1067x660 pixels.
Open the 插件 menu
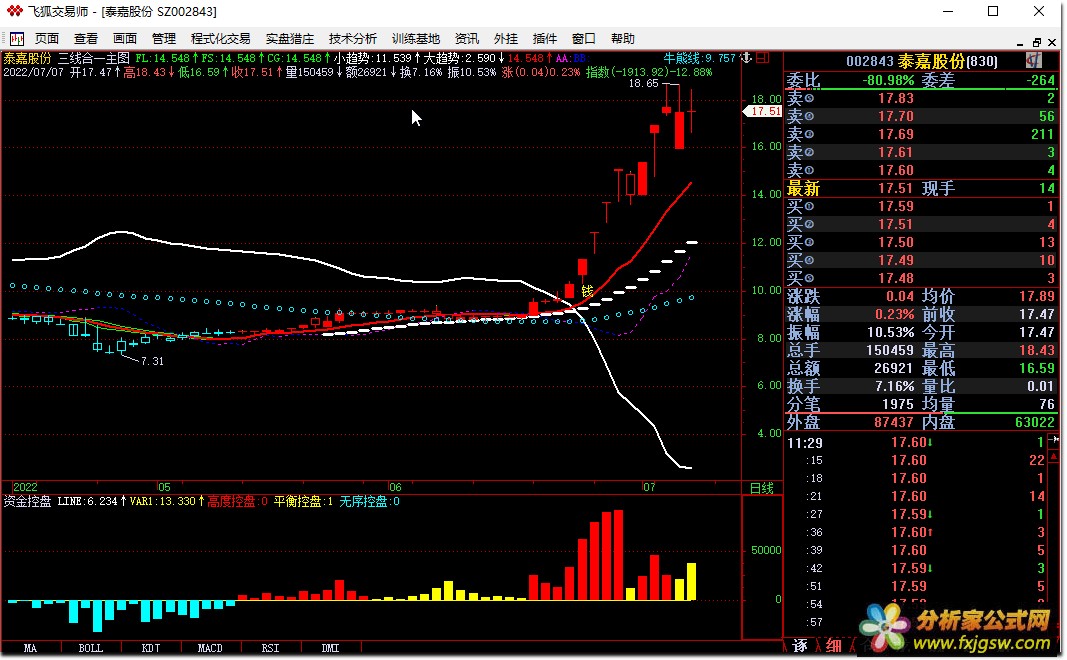[544, 39]
